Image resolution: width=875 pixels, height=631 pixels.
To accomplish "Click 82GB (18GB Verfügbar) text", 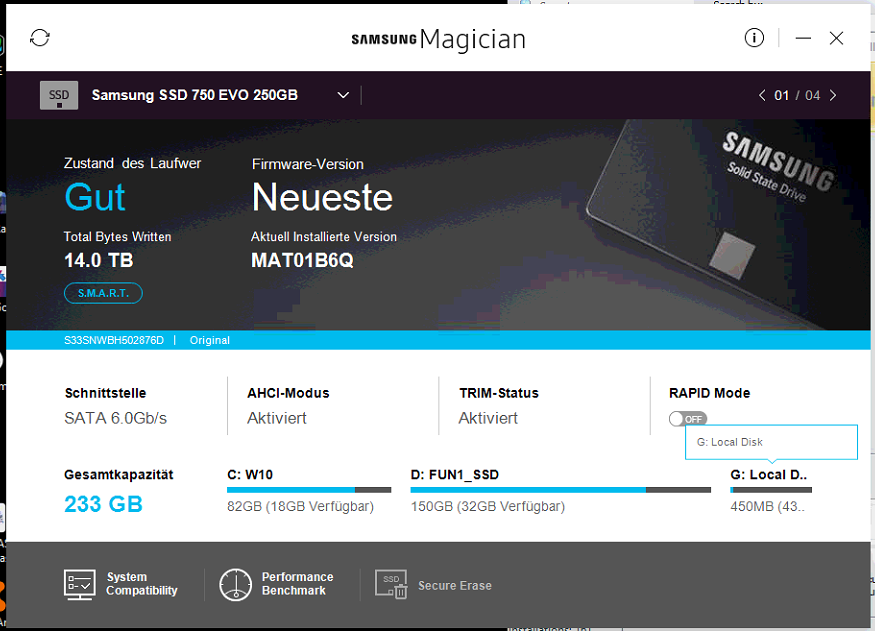I will (x=300, y=507).
